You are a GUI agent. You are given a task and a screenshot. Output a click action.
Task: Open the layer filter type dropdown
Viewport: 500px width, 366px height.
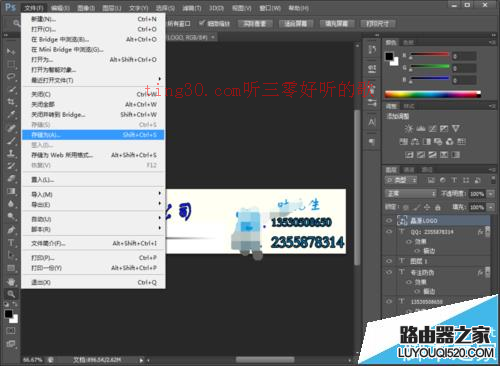(401, 180)
